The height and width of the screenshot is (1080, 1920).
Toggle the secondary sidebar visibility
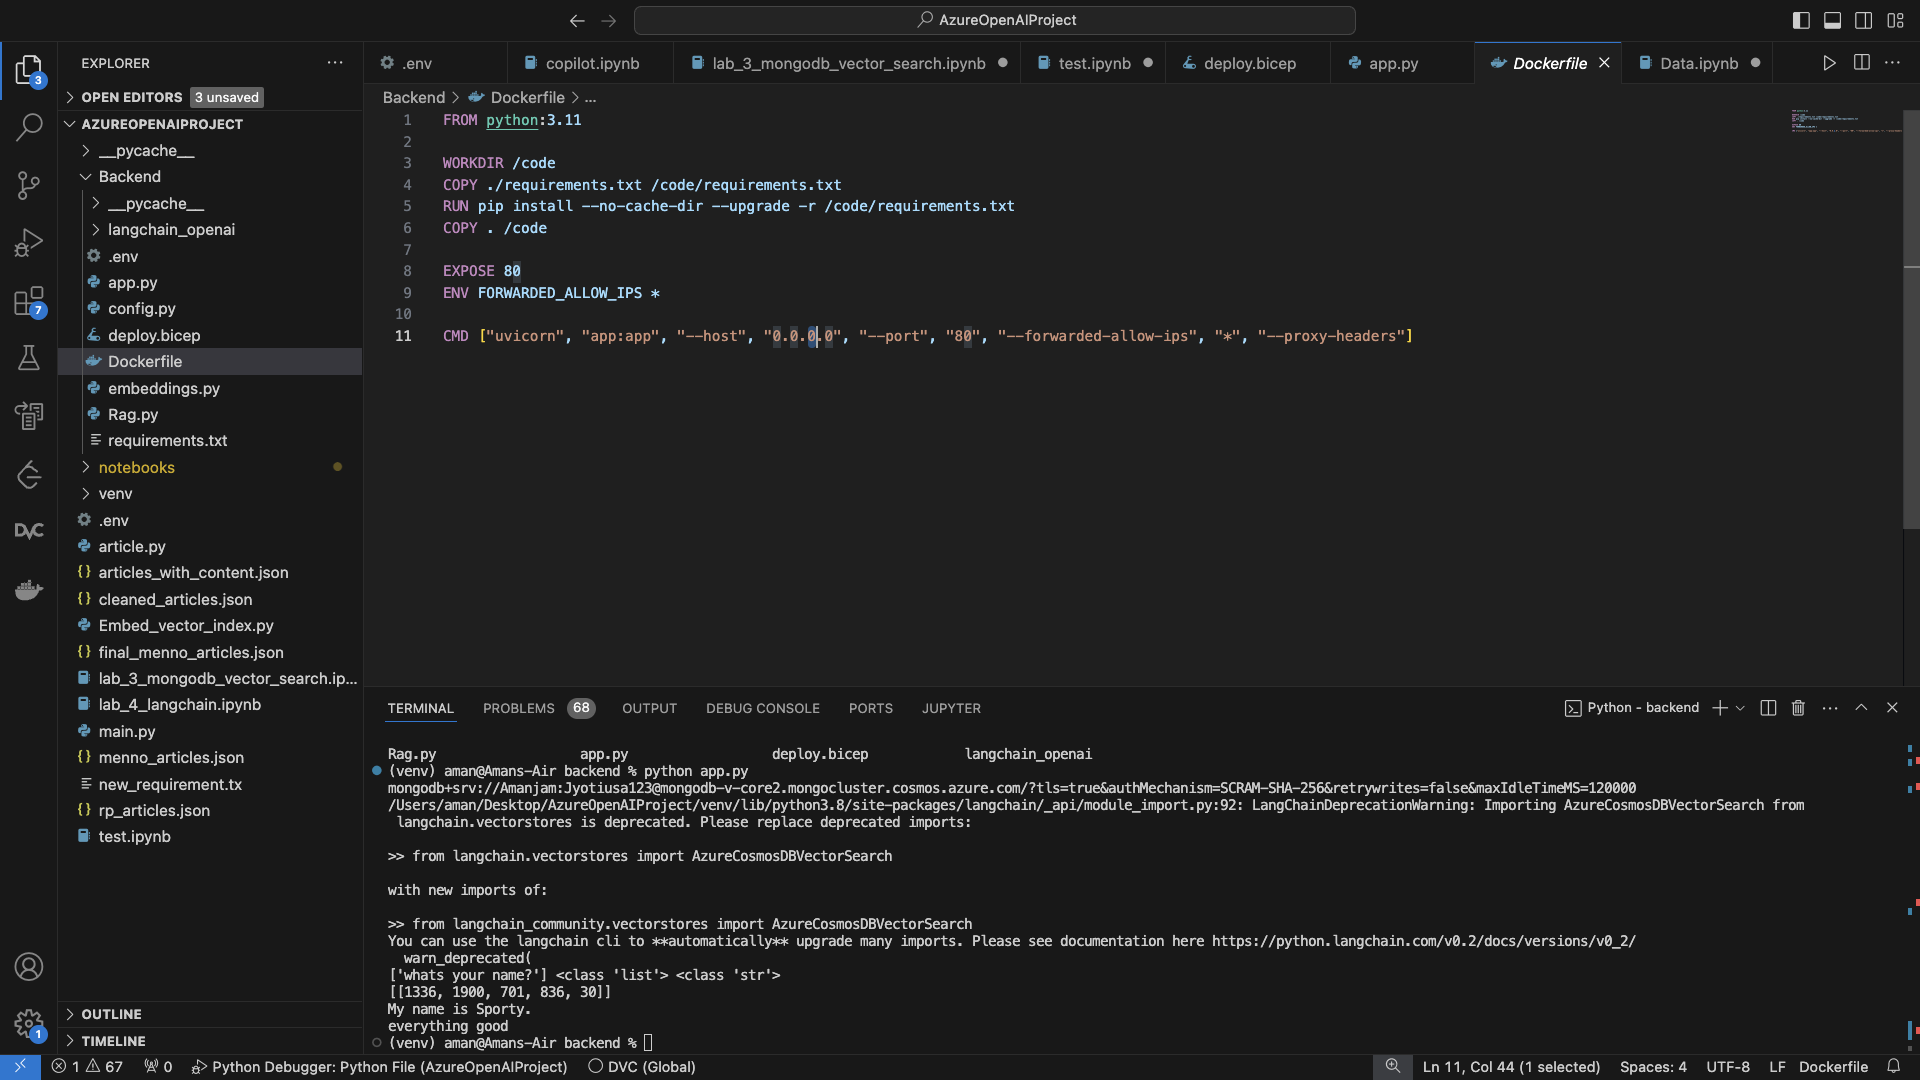(x=1863, y=20)
